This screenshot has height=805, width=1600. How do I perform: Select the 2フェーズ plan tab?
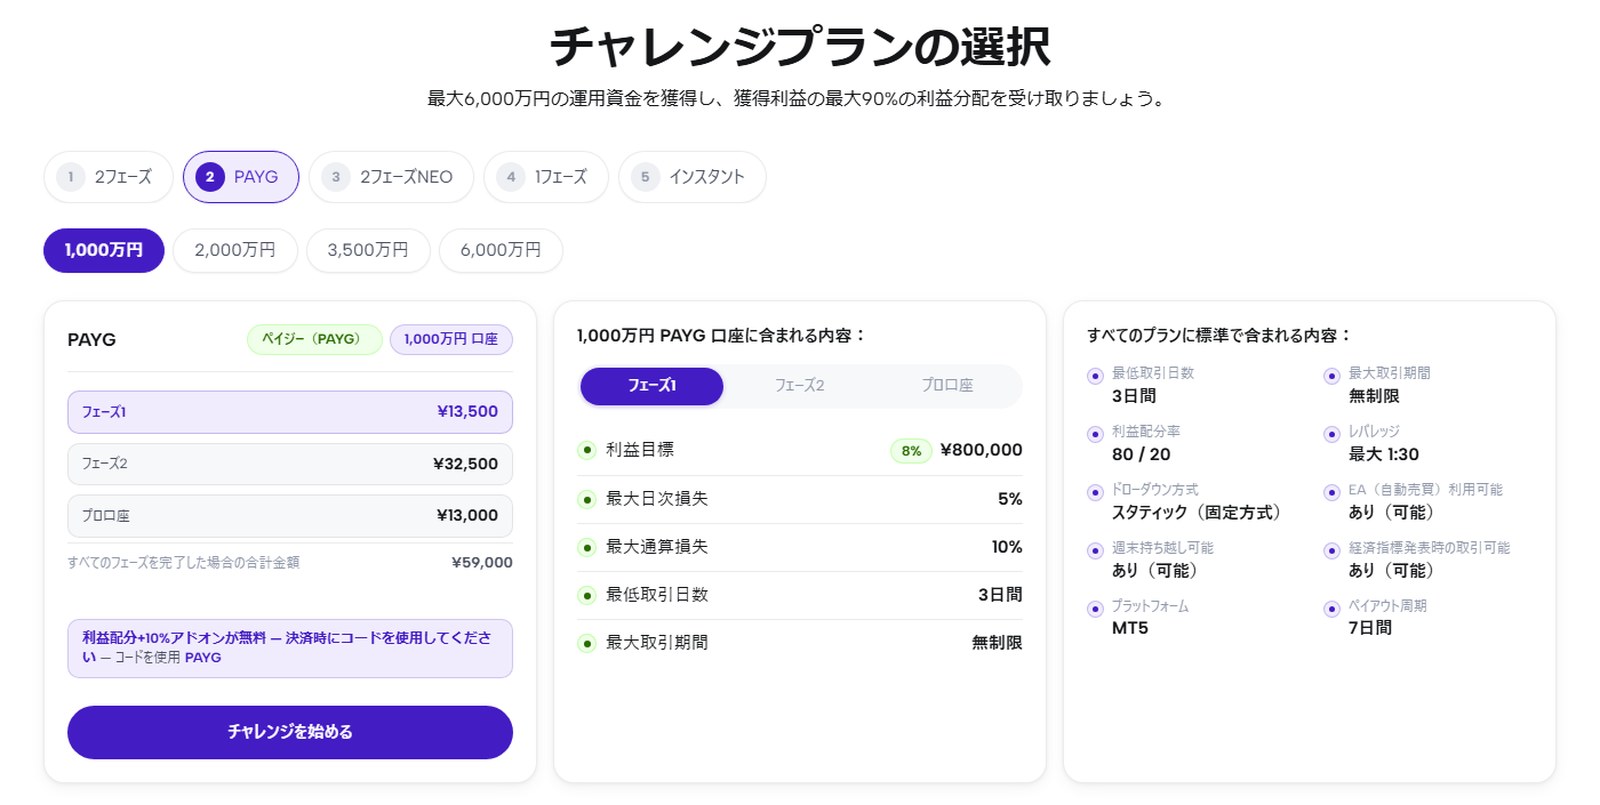(x=108, y=177)
